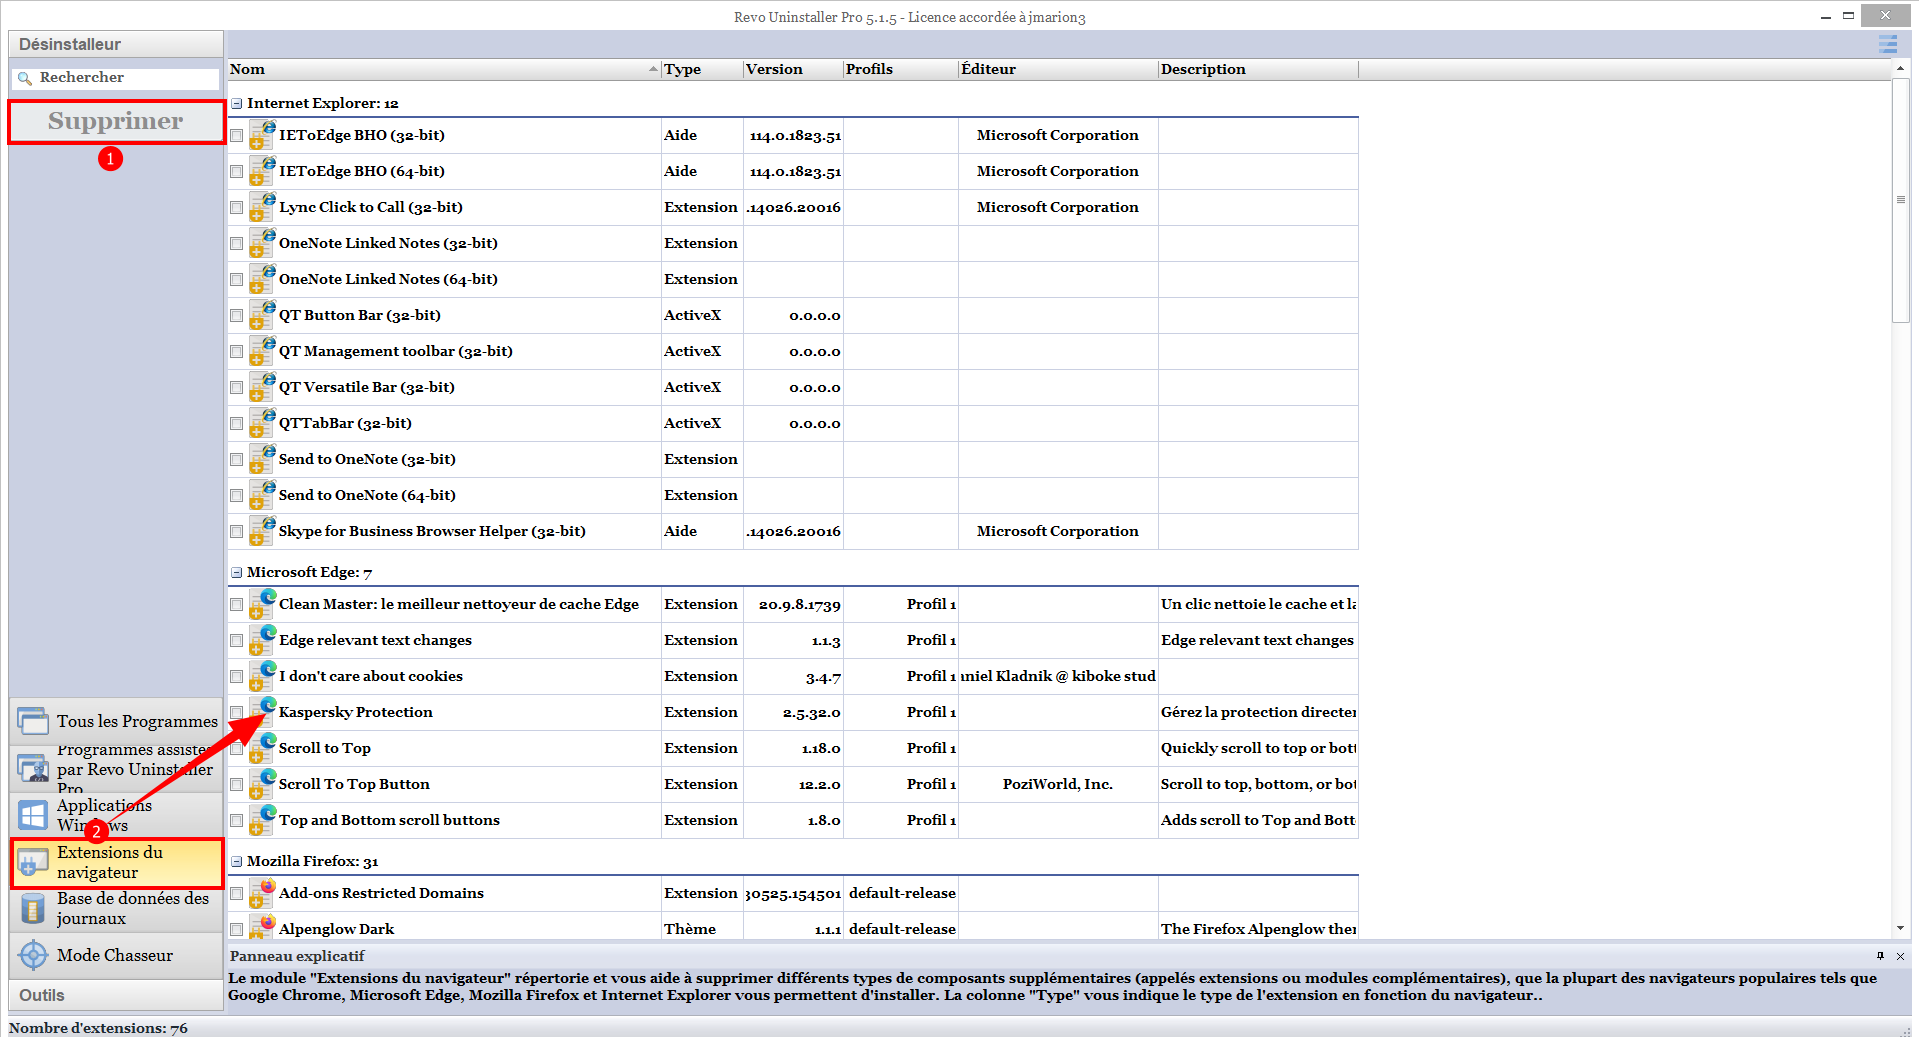Check the OneNote Linked Notes (32-bit) checkbox
The height and width of the screenshot is (1037, 1919).
coord(237,244)
